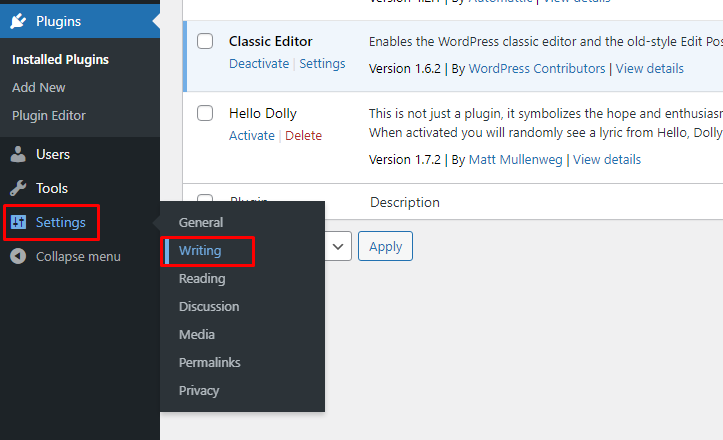This screenshot has width=723, height=440.
Task: Click the Tools wrench icon
Action: [18, 188]
